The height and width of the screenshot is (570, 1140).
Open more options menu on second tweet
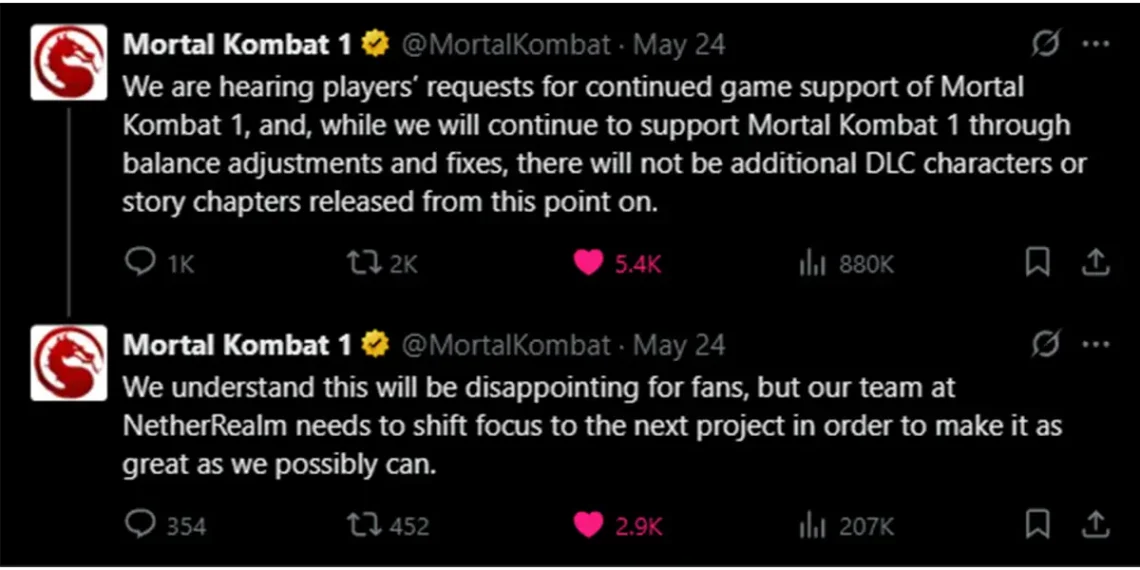[x=1096, y=344]
